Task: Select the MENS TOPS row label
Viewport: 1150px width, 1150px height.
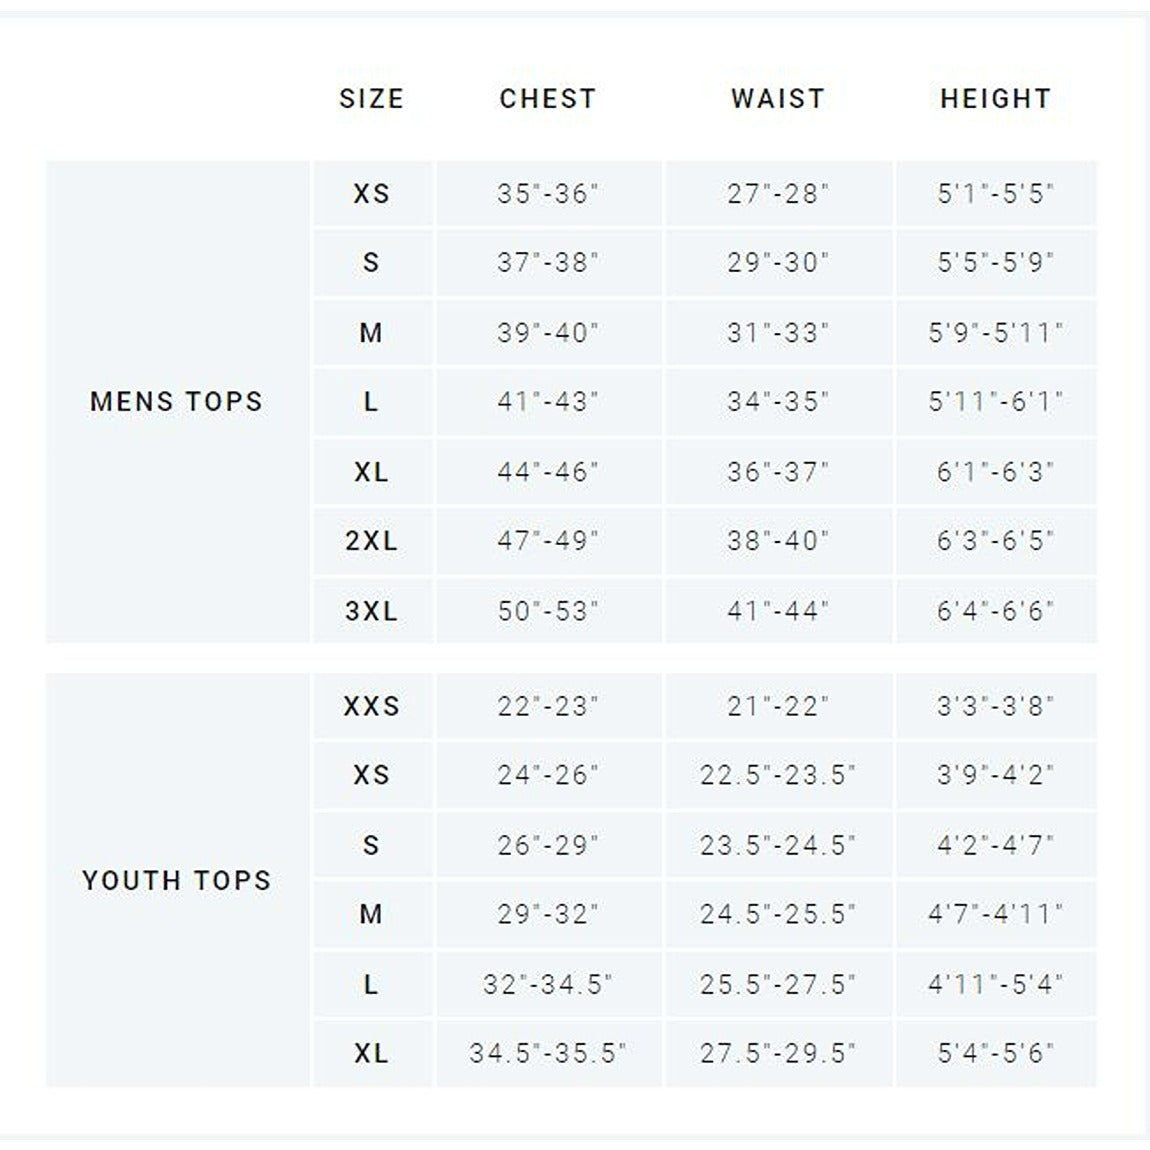Action: (177, 402)
